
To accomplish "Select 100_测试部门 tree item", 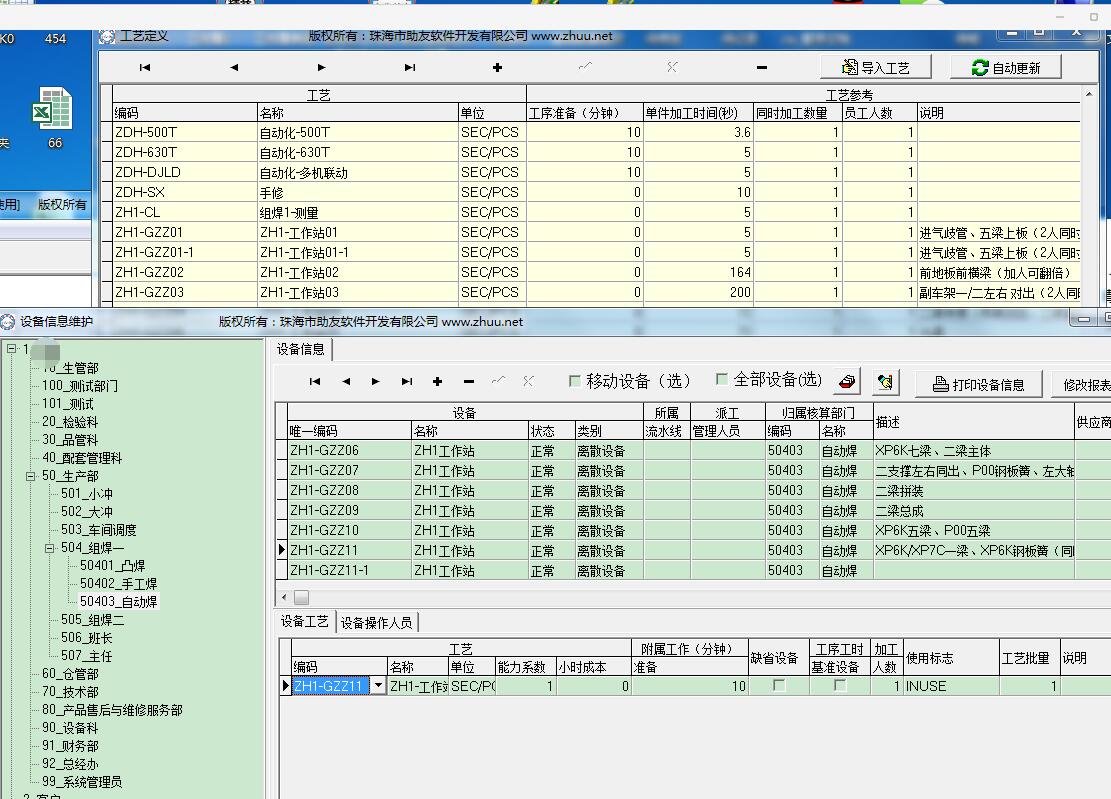I will [x=79, y=386].
